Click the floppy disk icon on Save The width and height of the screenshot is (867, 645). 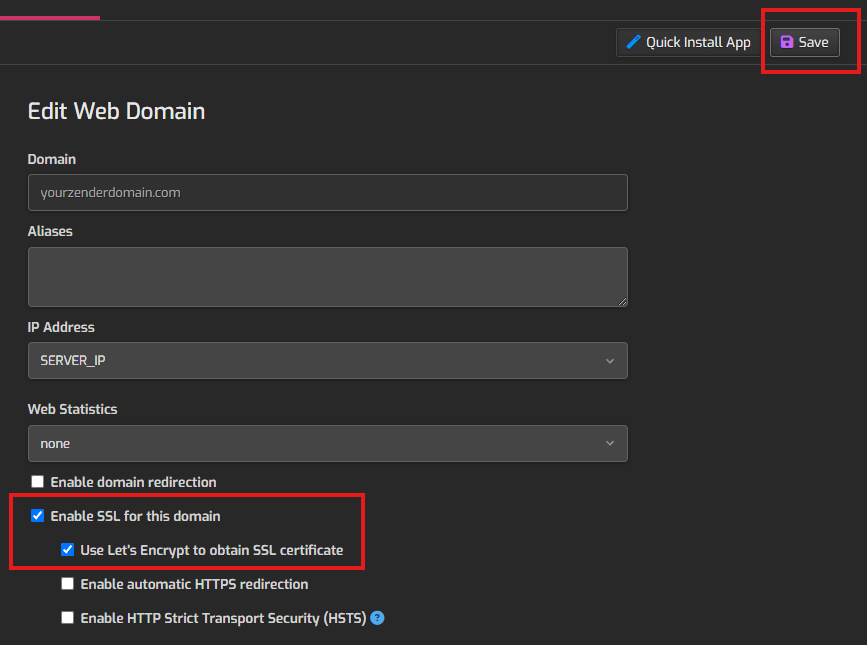click(786, 42)
